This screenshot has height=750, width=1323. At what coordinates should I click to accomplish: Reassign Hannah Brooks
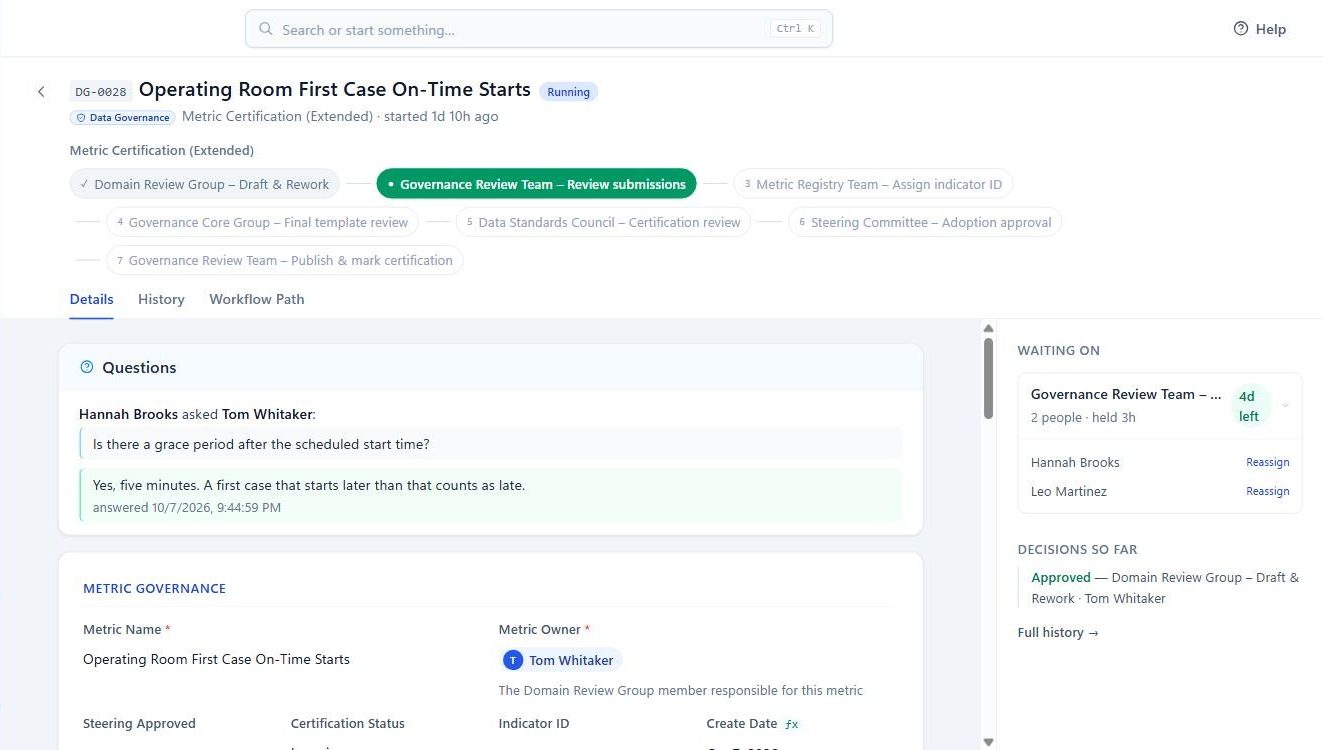1267,463
